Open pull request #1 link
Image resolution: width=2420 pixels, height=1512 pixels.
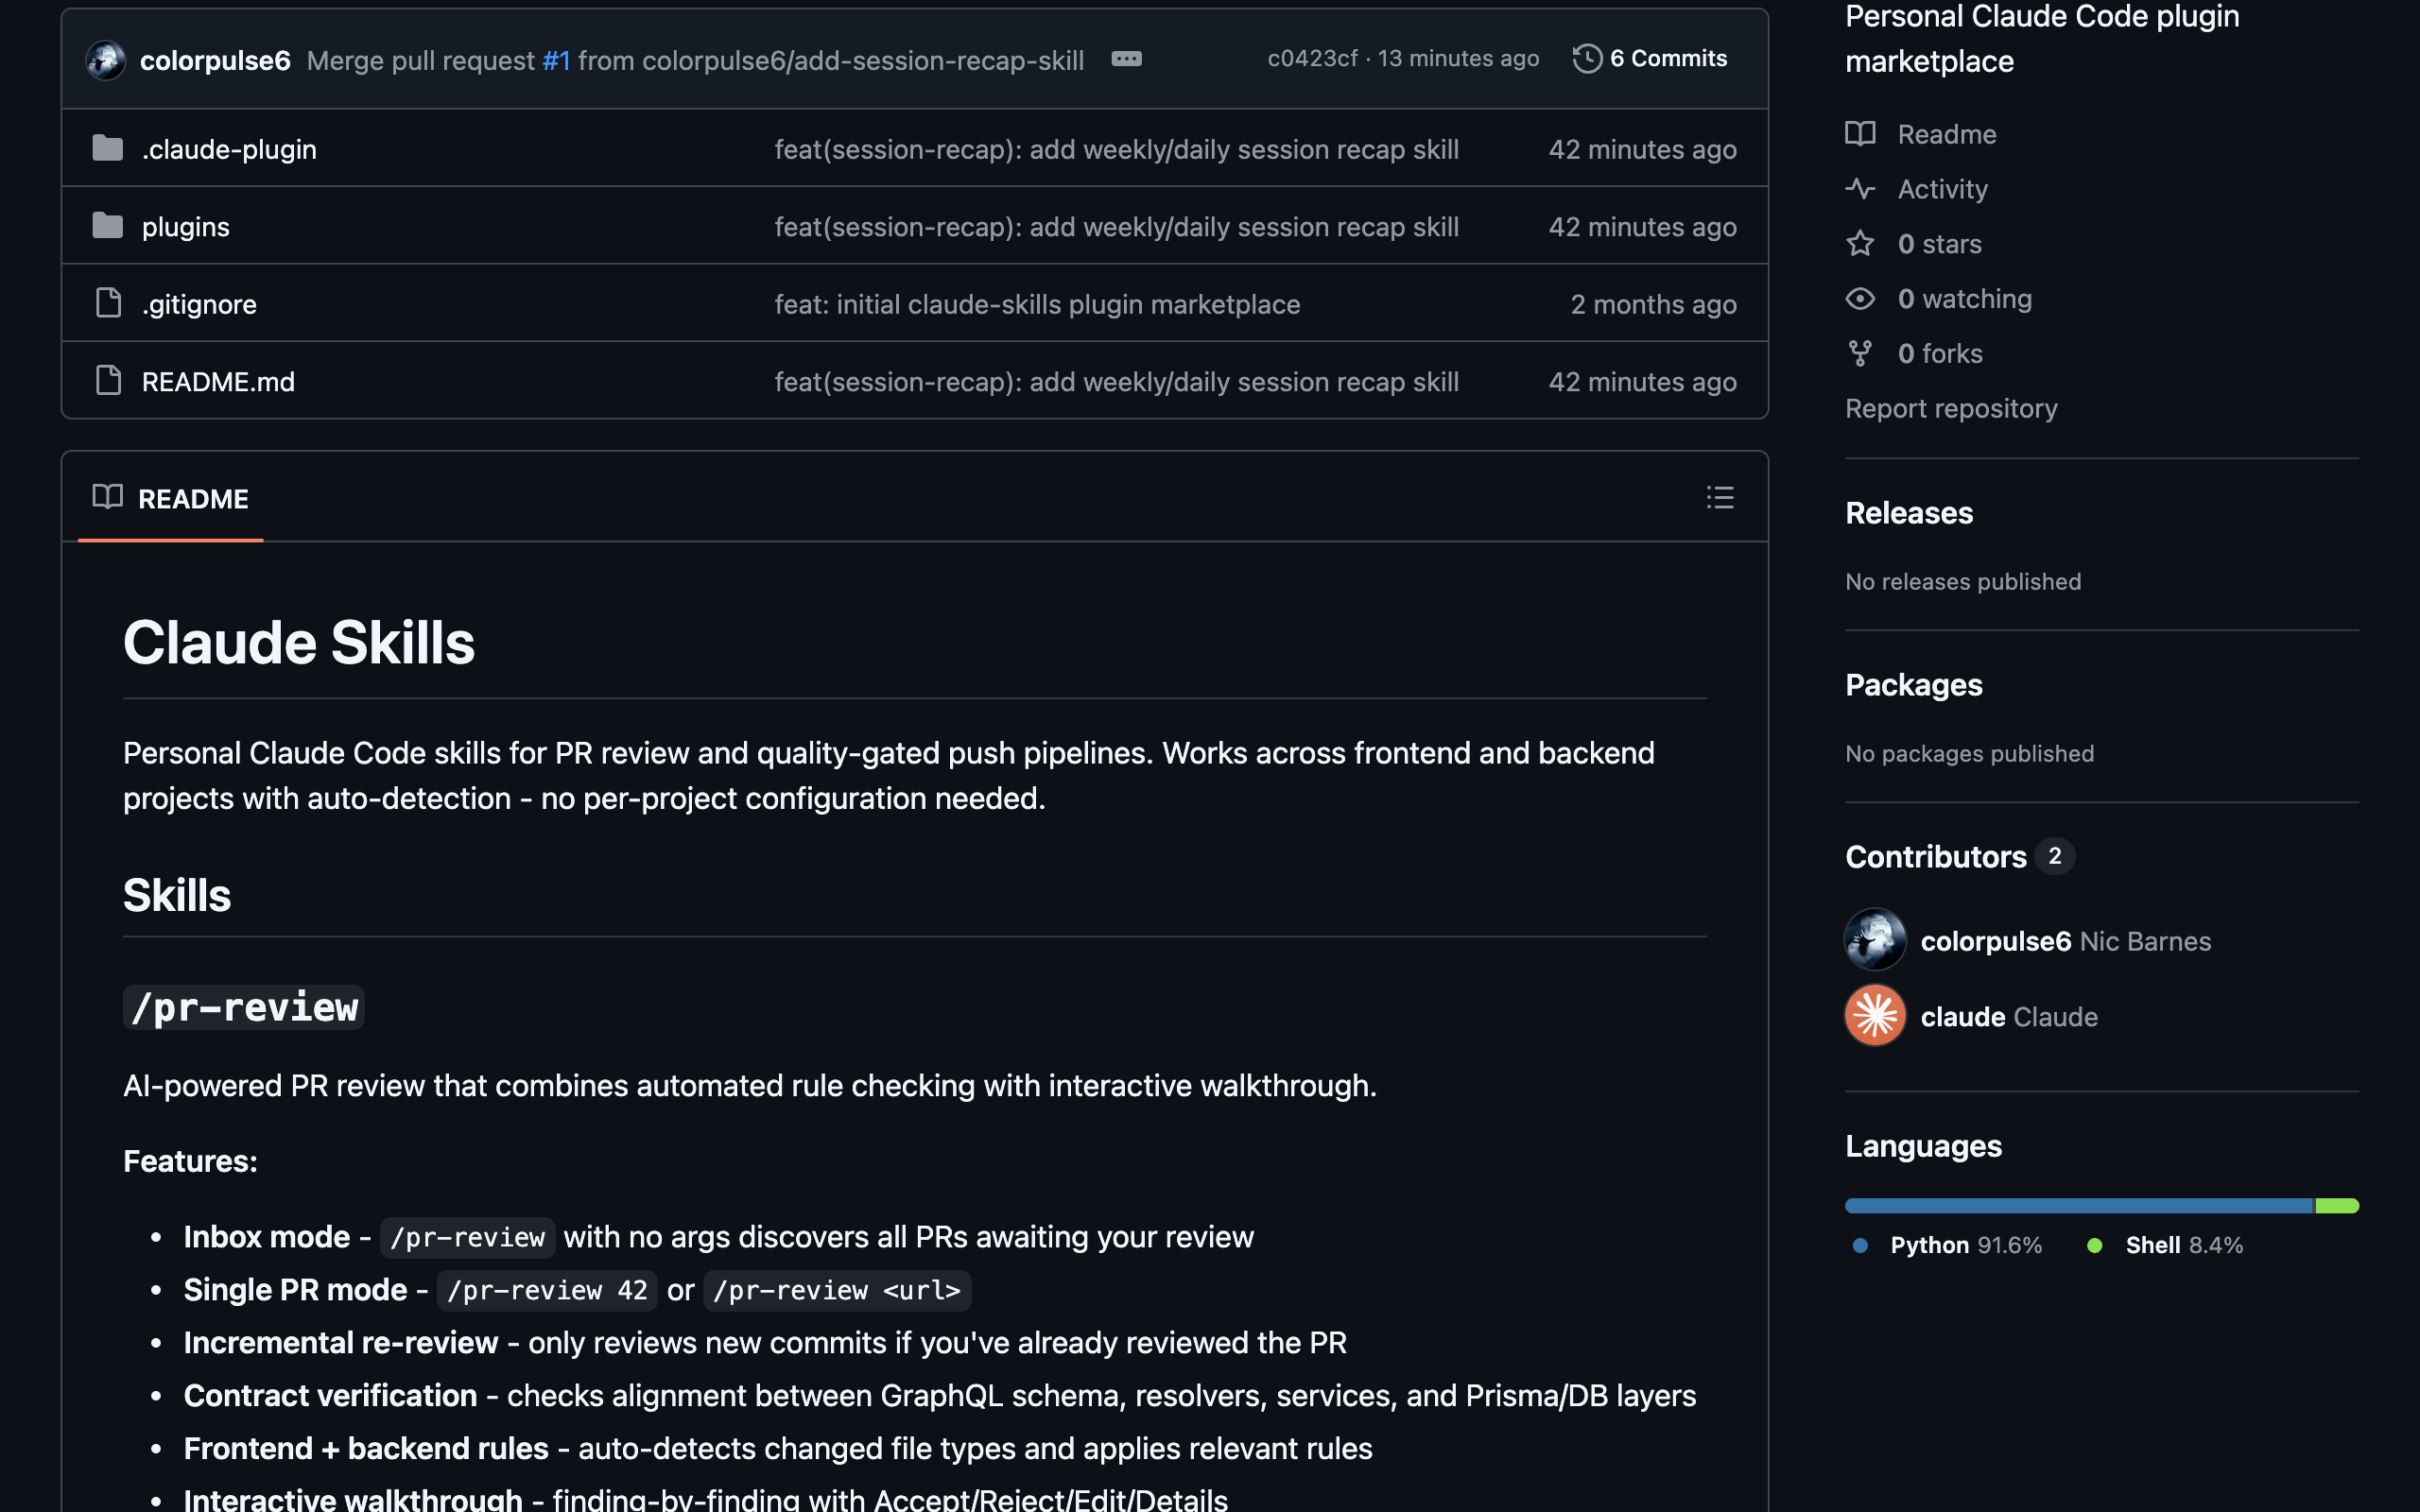pos(556,60)
